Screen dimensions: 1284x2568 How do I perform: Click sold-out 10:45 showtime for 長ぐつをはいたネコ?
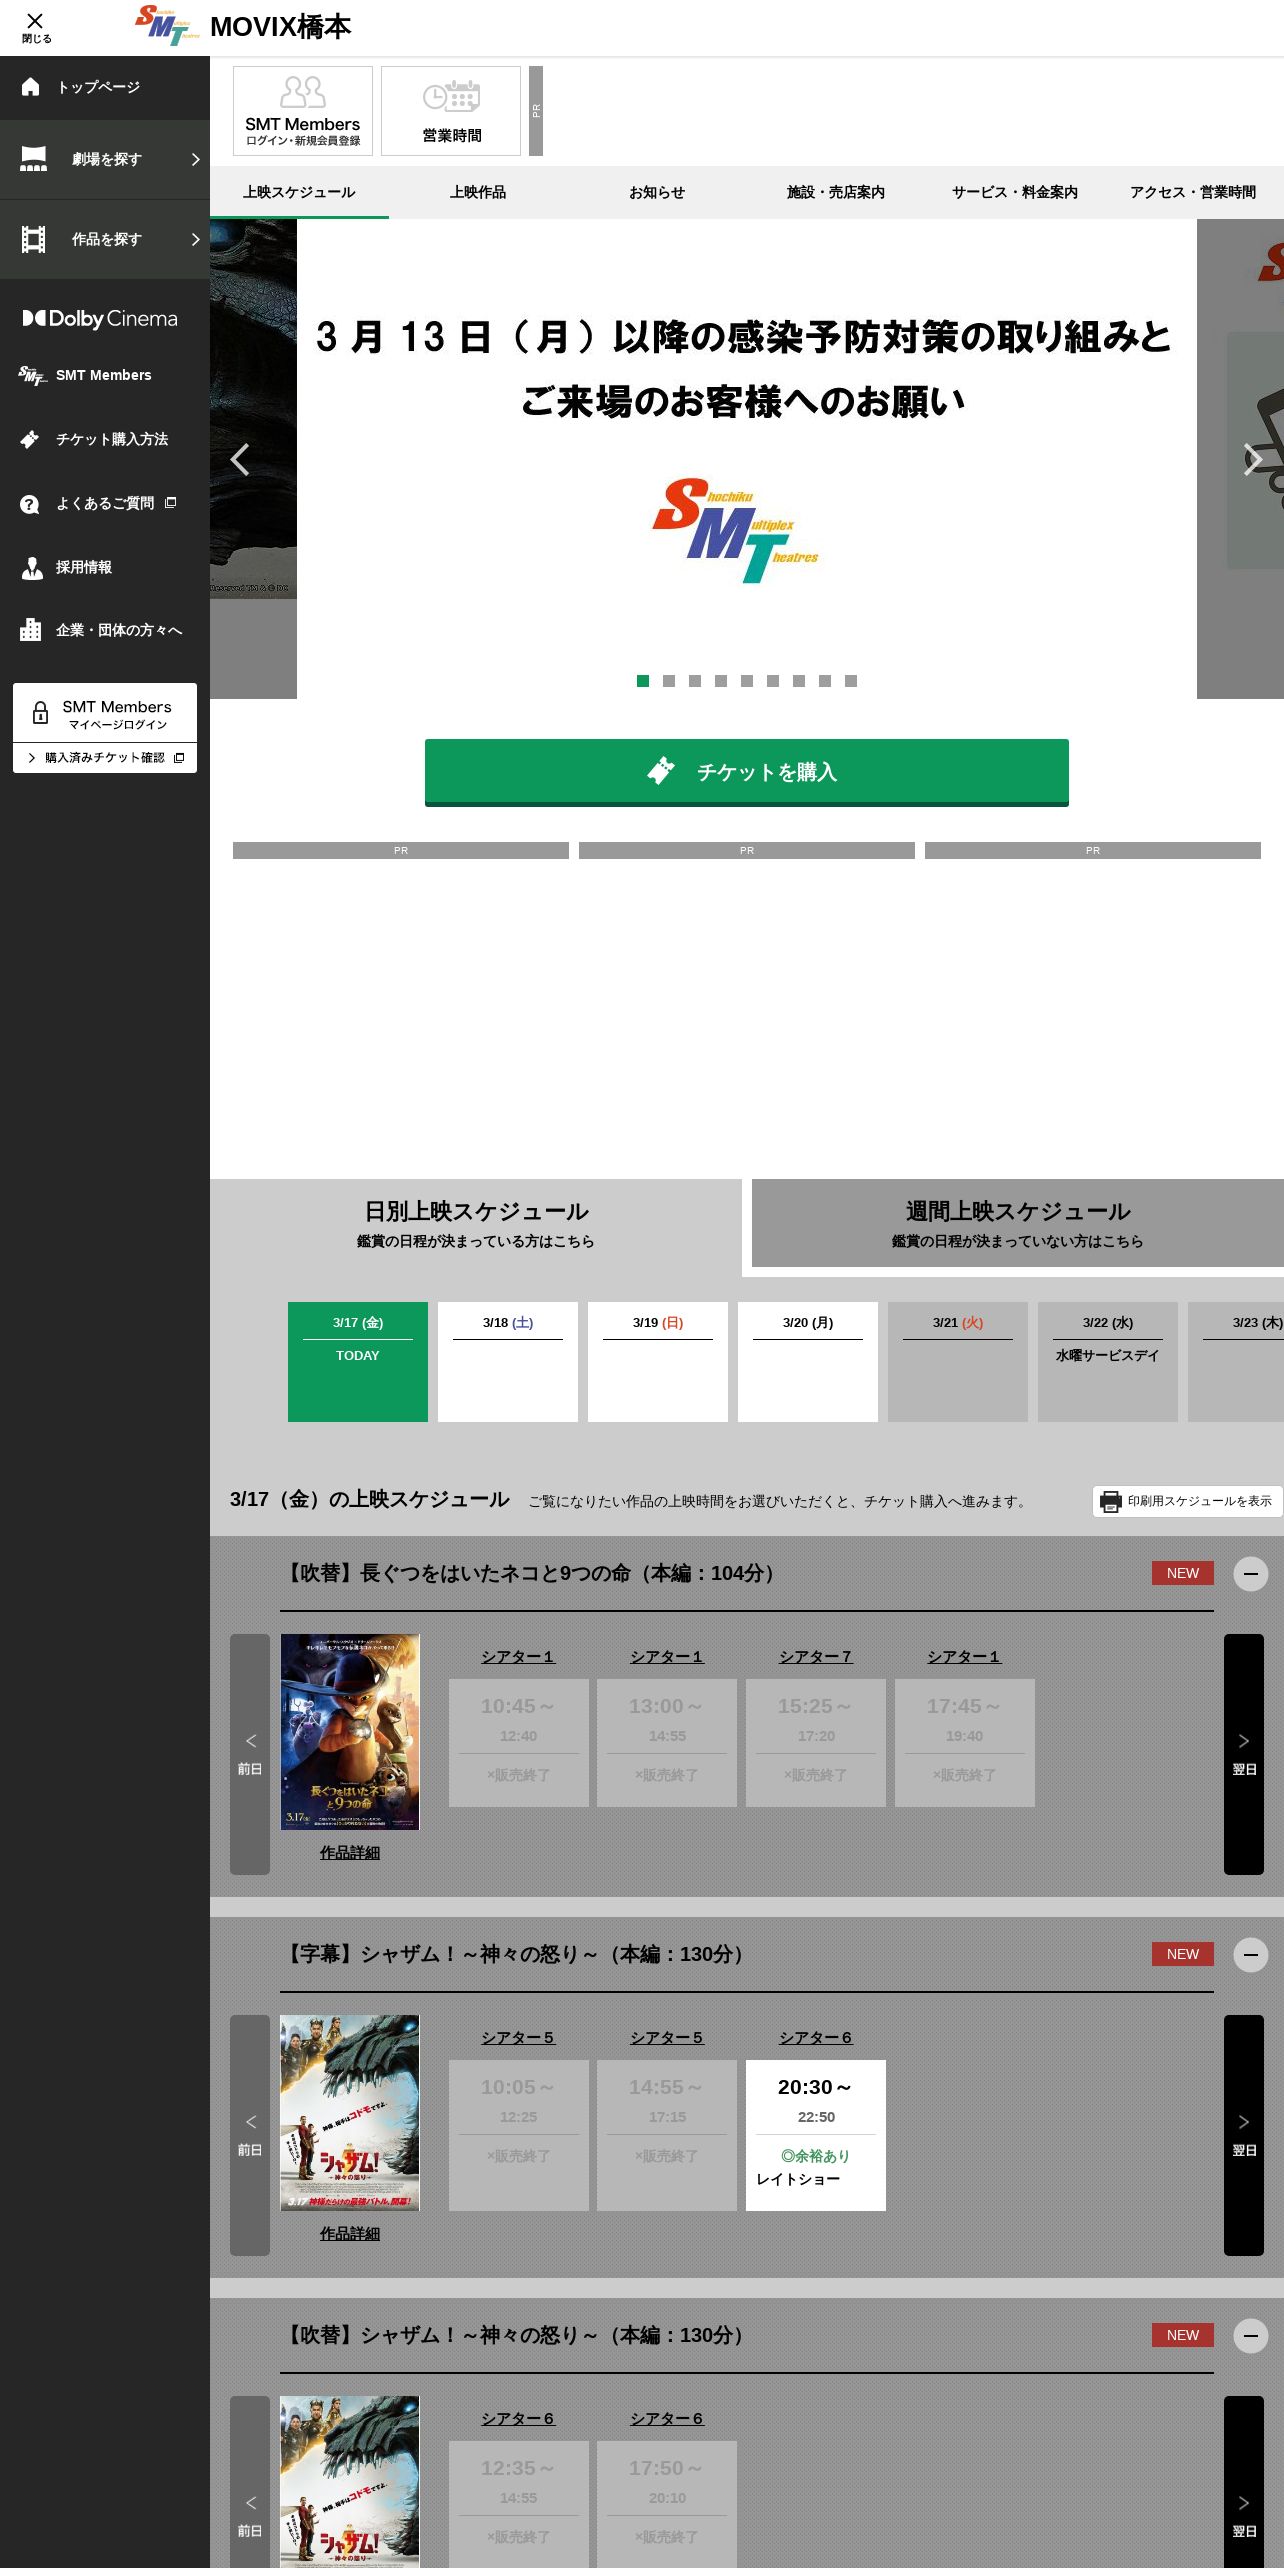tap(518, 1743)
